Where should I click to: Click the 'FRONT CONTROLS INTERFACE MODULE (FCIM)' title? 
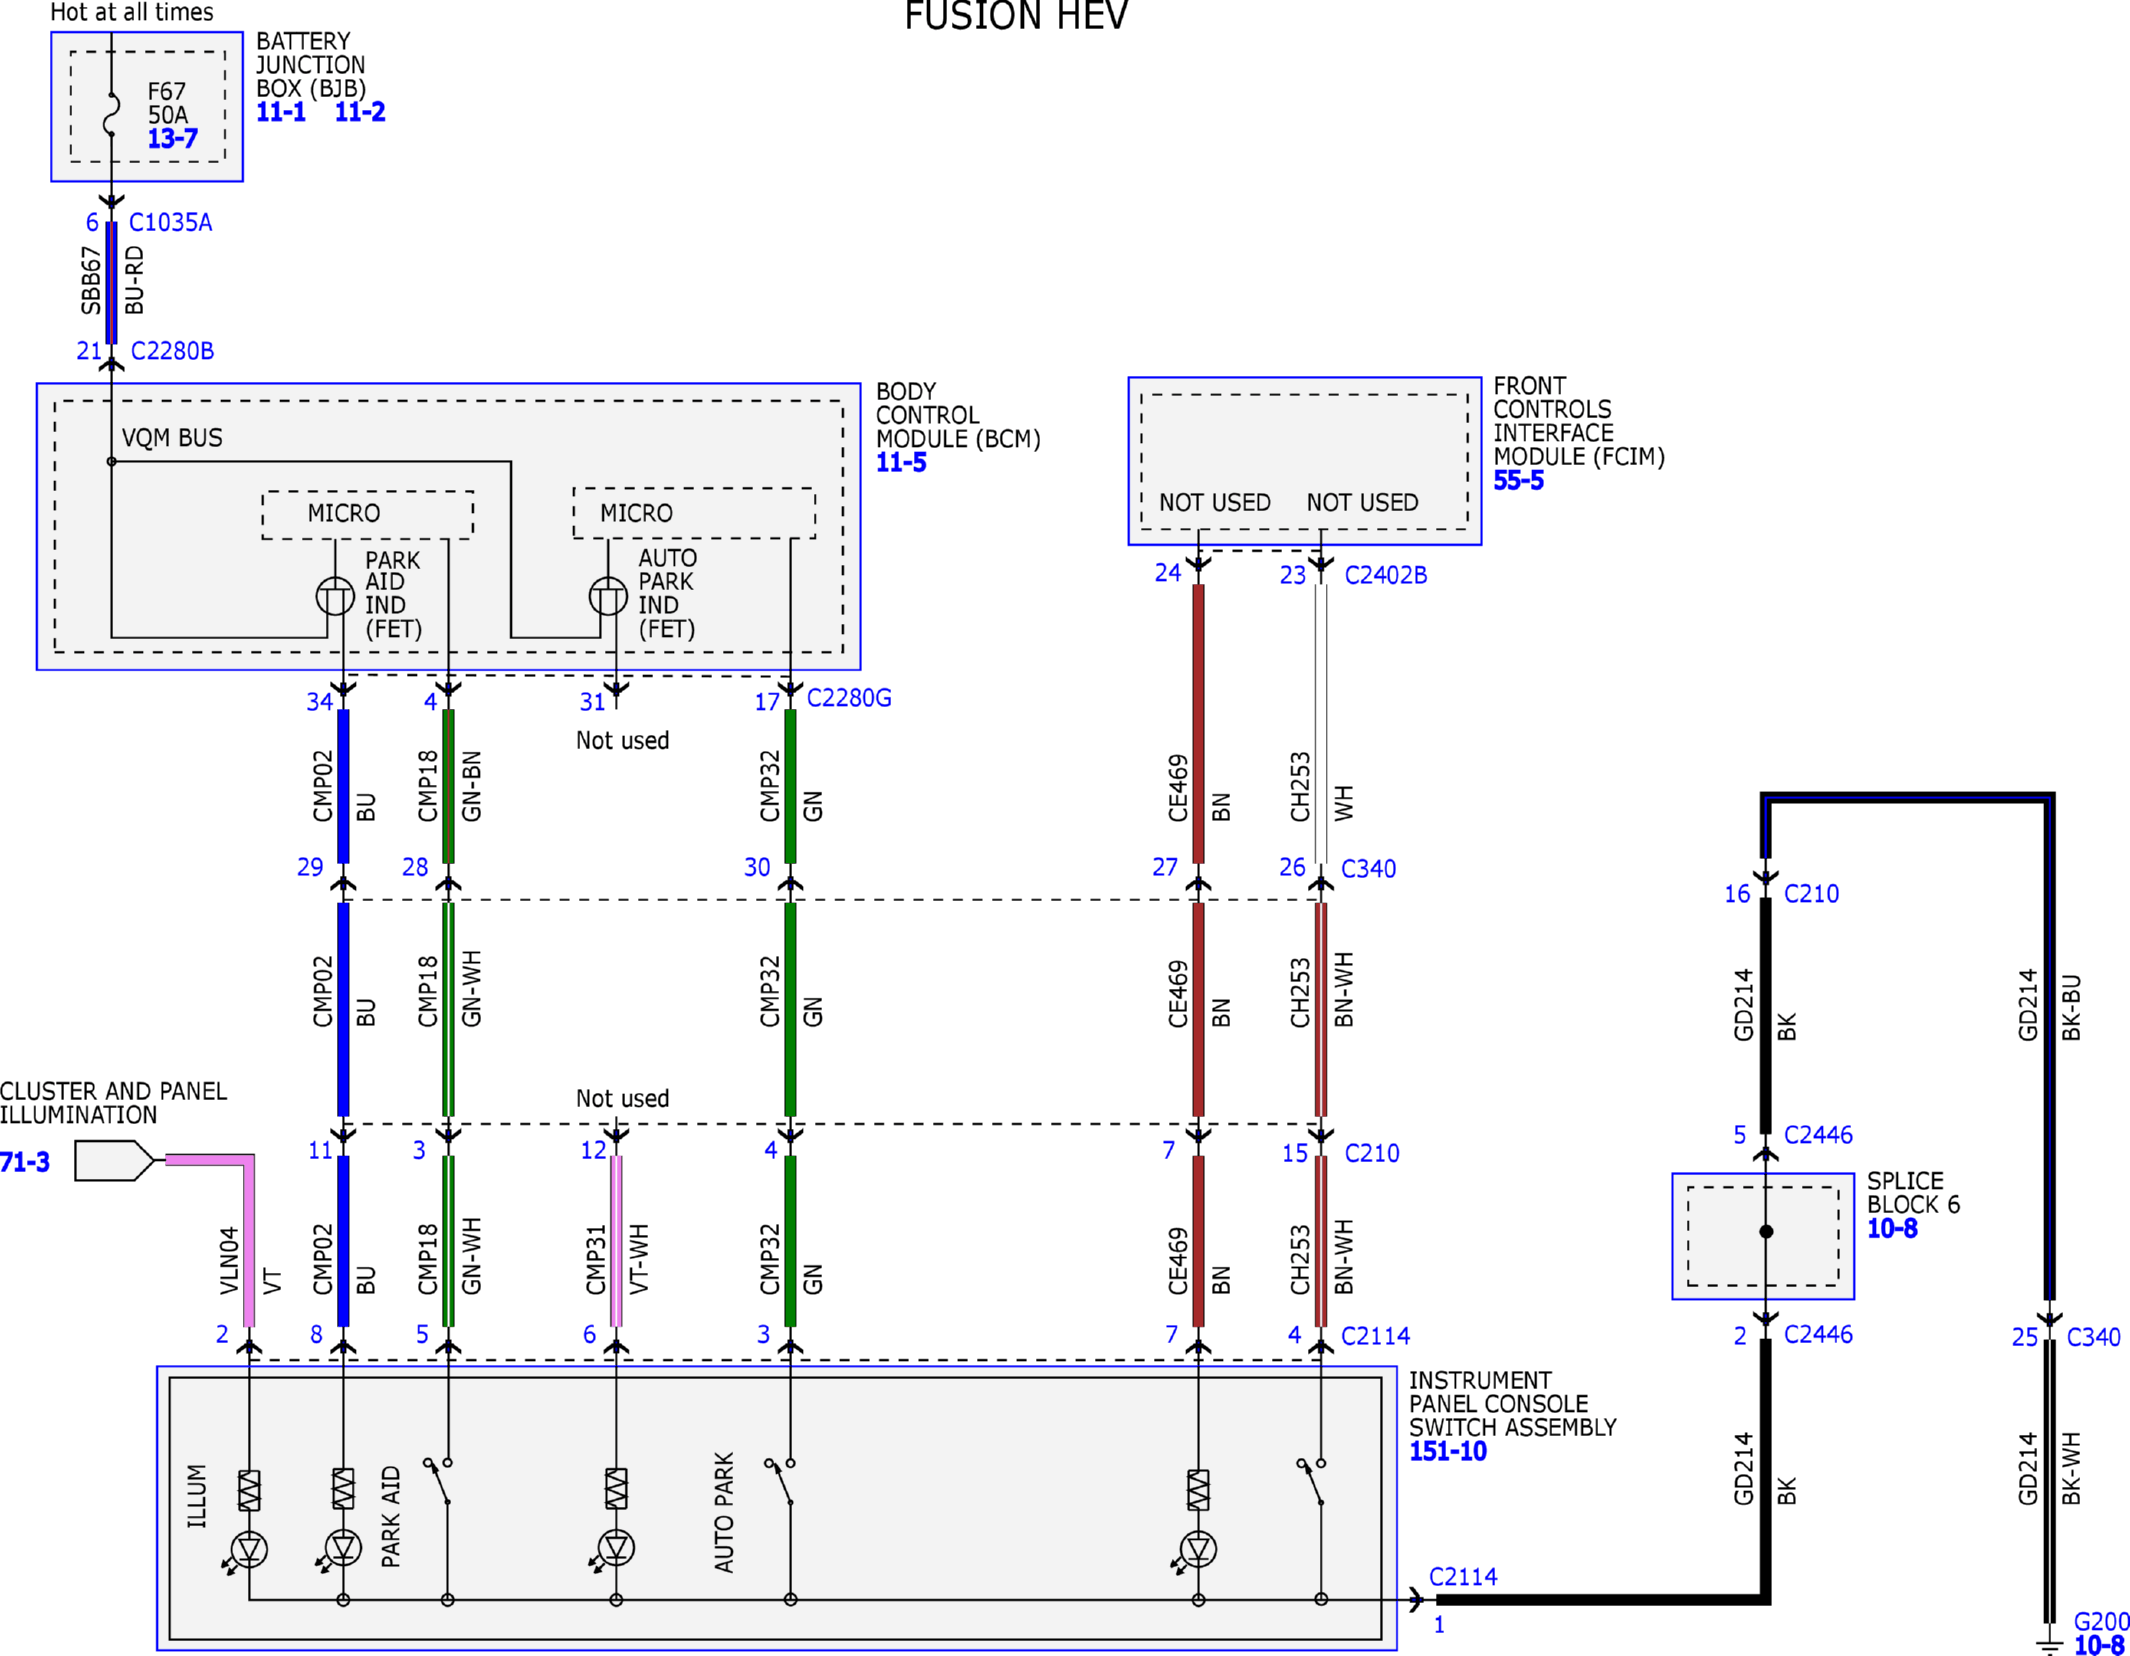[1579, 421]
